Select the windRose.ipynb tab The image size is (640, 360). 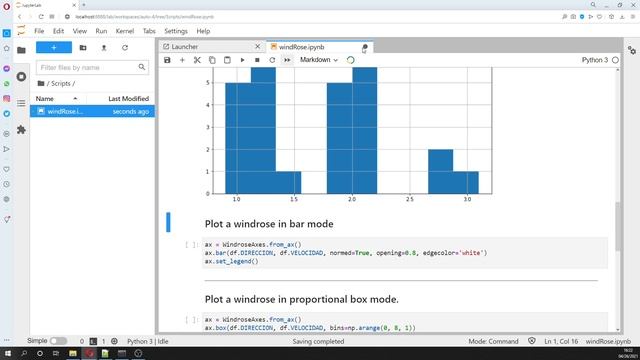pos(319,47)
